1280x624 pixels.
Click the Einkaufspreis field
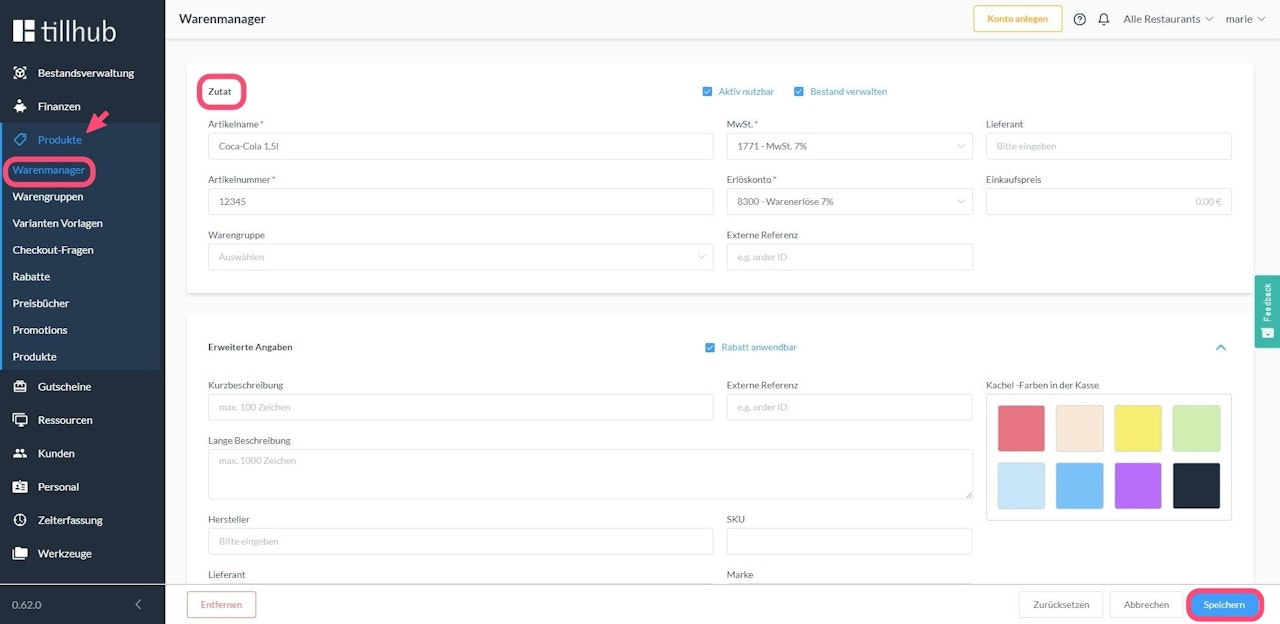click(1109, 202)
